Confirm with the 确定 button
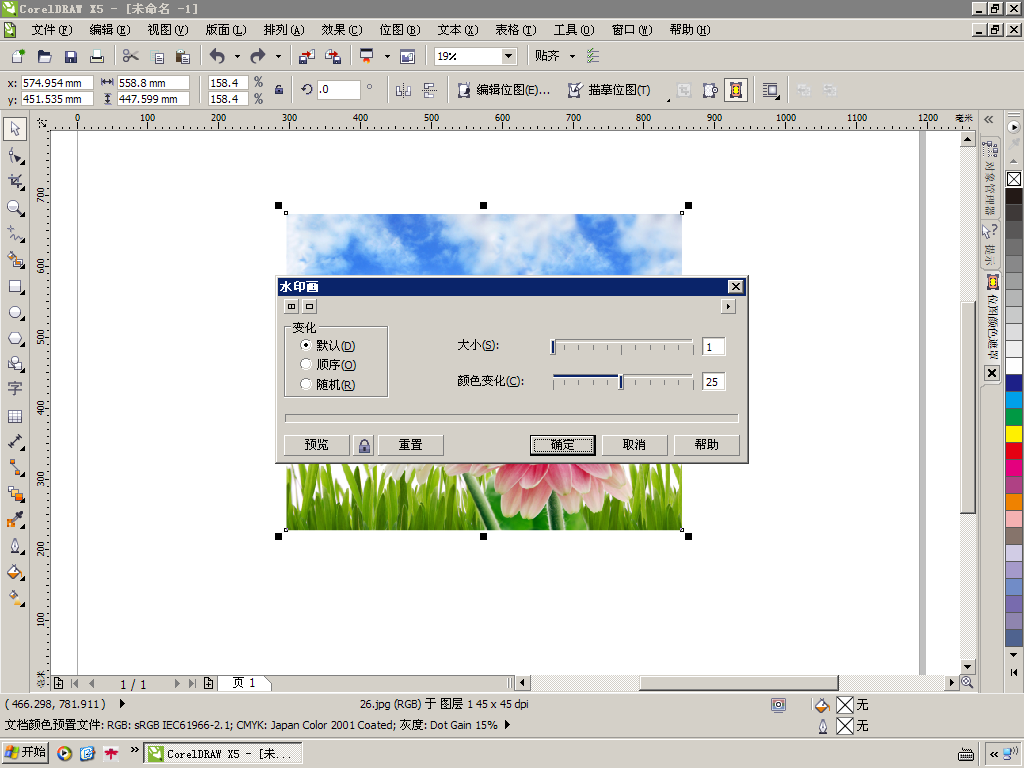 562,445
